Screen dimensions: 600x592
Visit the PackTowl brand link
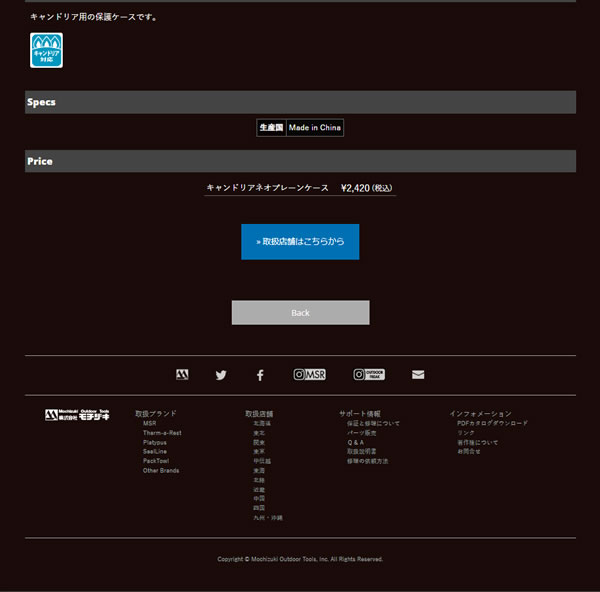coord(156,461)
